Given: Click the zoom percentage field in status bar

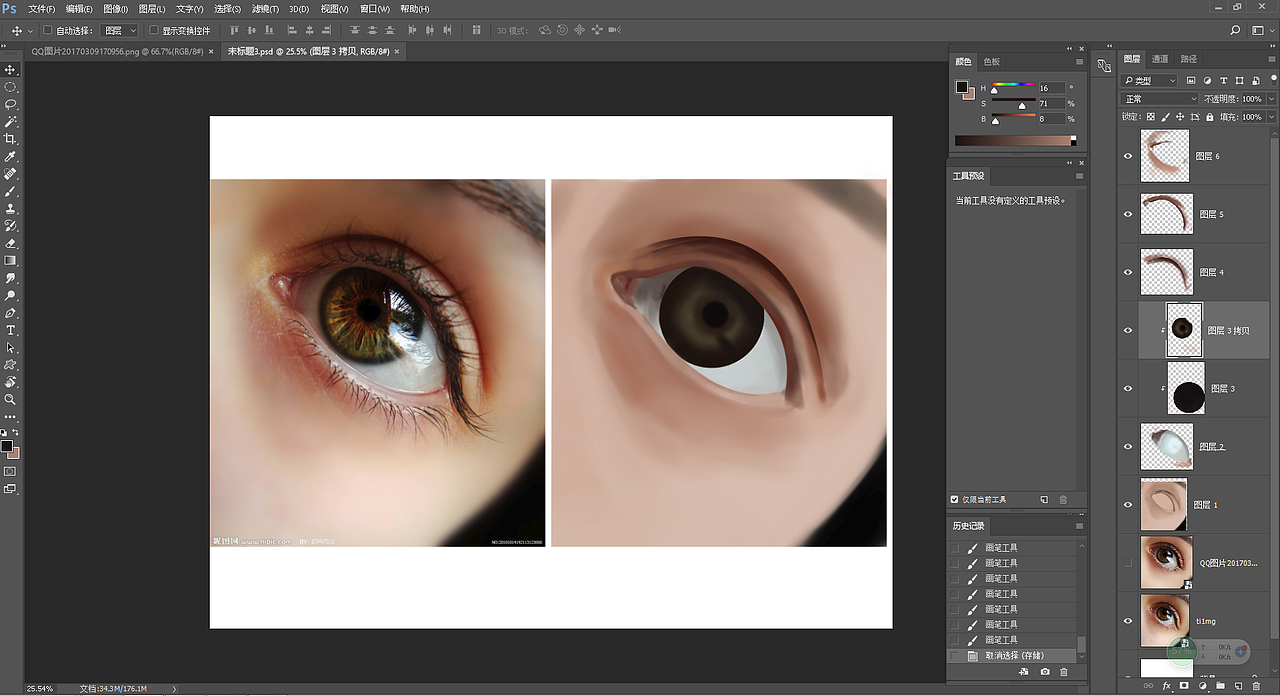Looking at the screenshot, I should [40, 688].
